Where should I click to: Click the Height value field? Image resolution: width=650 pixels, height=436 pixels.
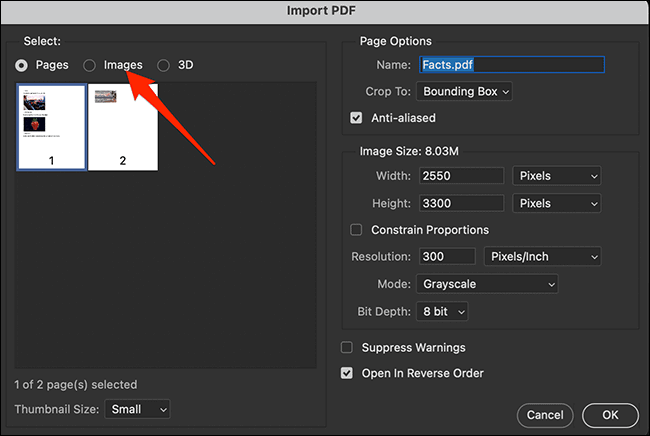(461, 203)
